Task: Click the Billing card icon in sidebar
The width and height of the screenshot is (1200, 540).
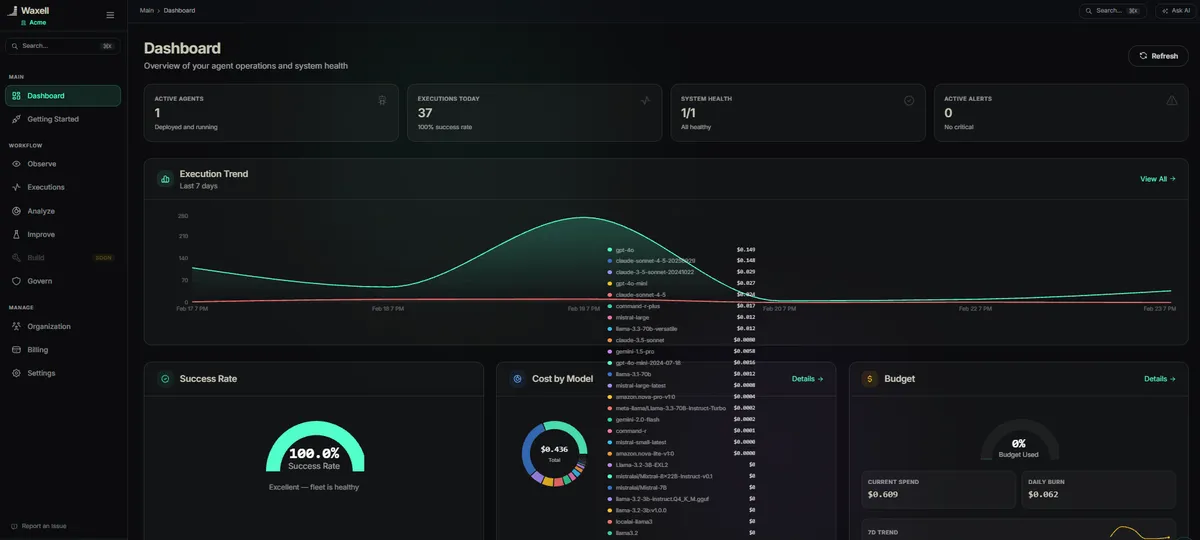Action: [x=16, y=350]
